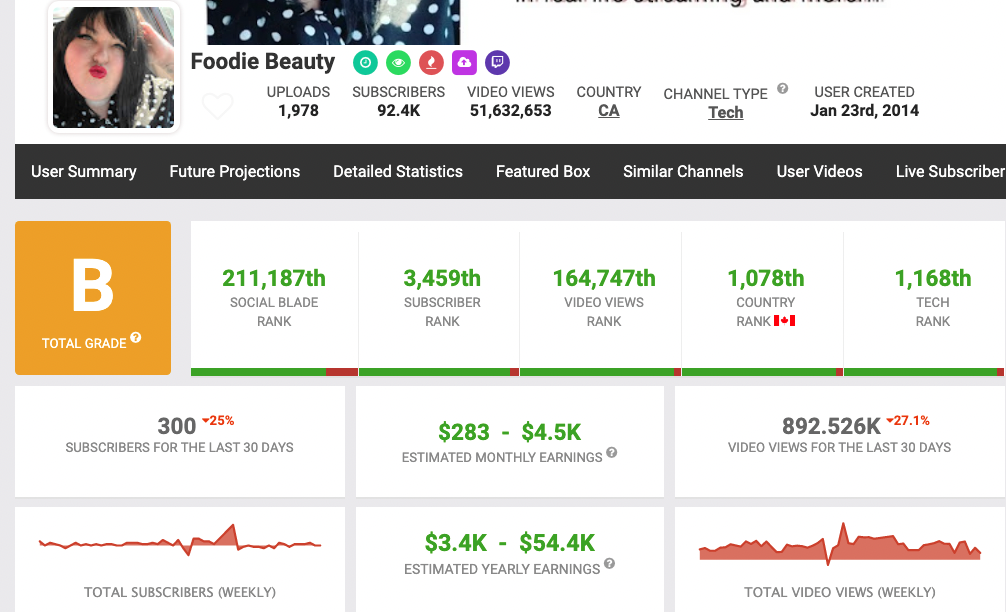Click the 1,078th country rank
The image size is (1006, 612).
tap(765, 278)
